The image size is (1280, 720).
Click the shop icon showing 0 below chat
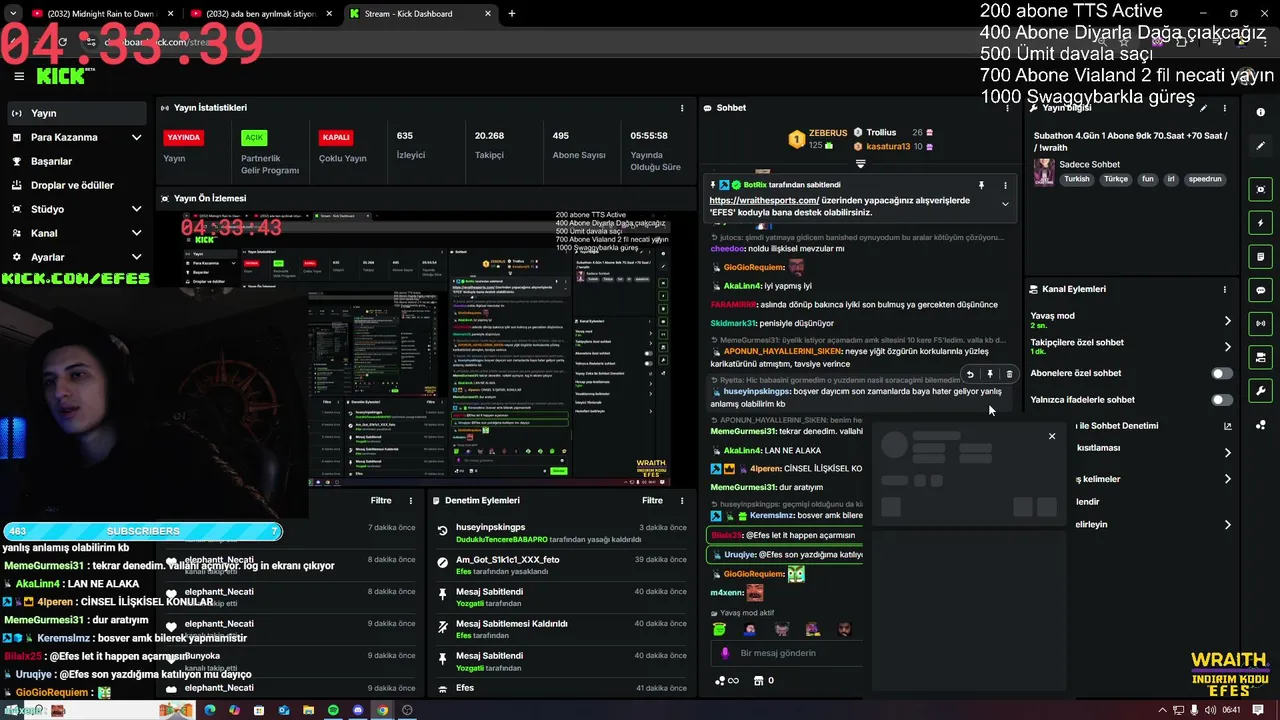point(763,681)
